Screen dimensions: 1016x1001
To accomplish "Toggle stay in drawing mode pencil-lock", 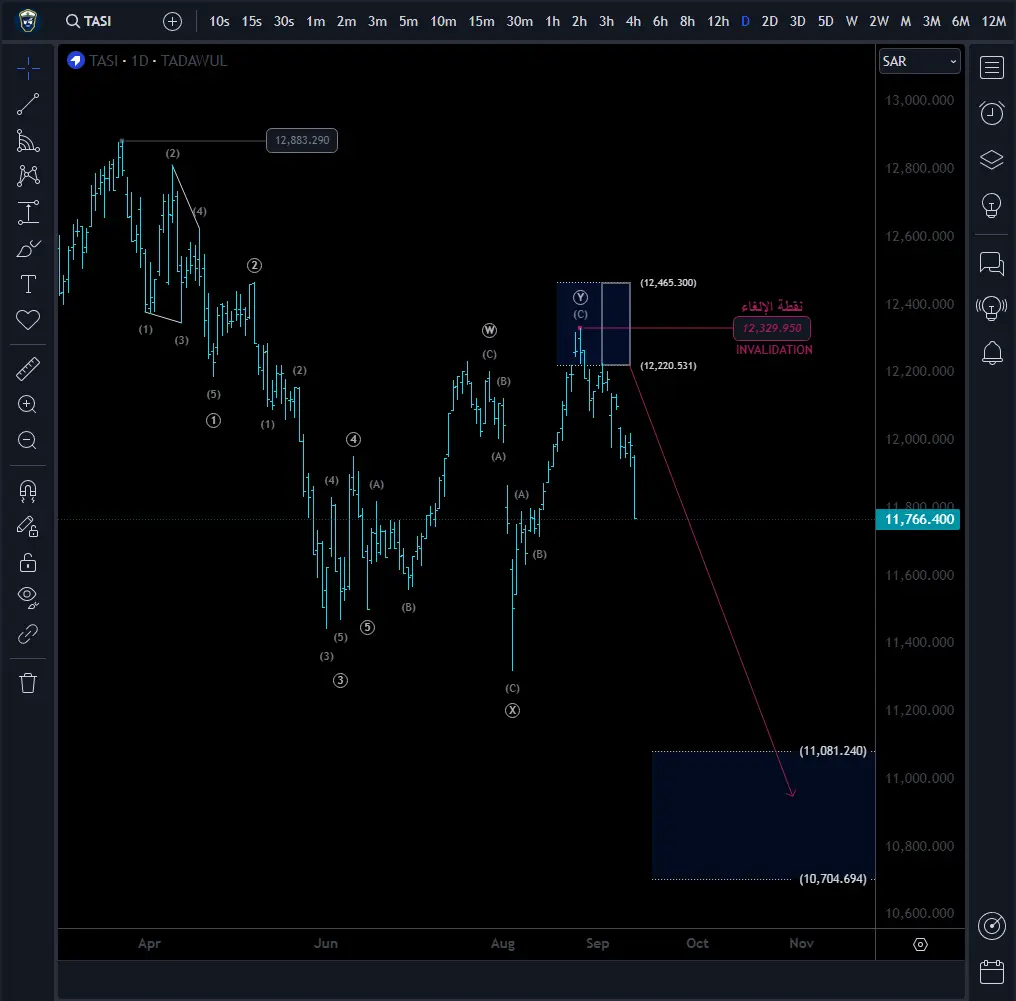I will tap(28, 527).
